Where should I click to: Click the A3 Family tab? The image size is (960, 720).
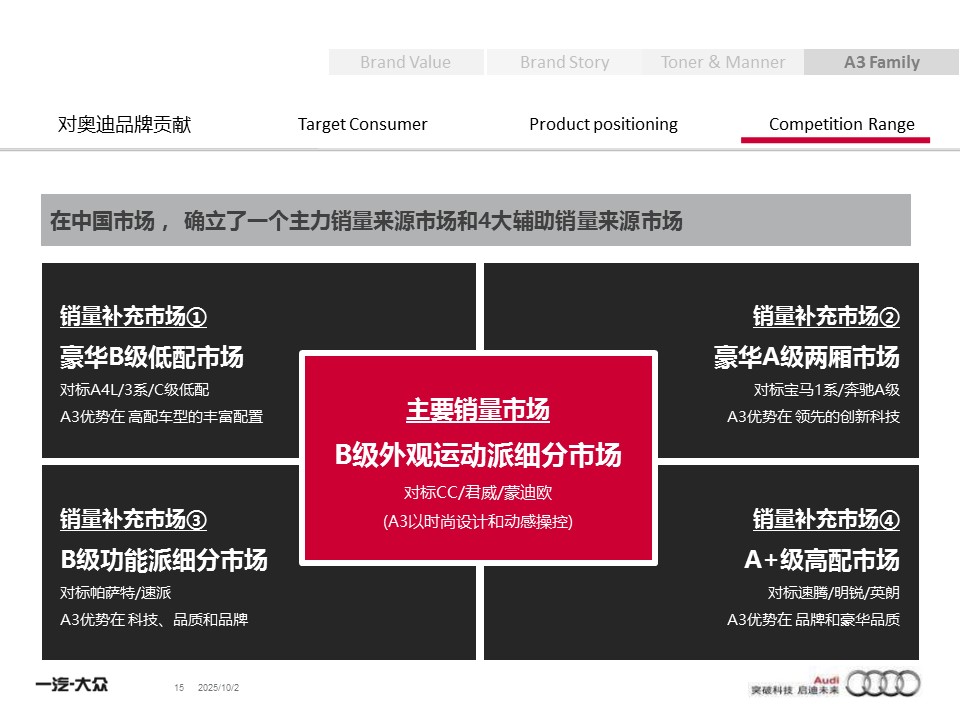881,62
